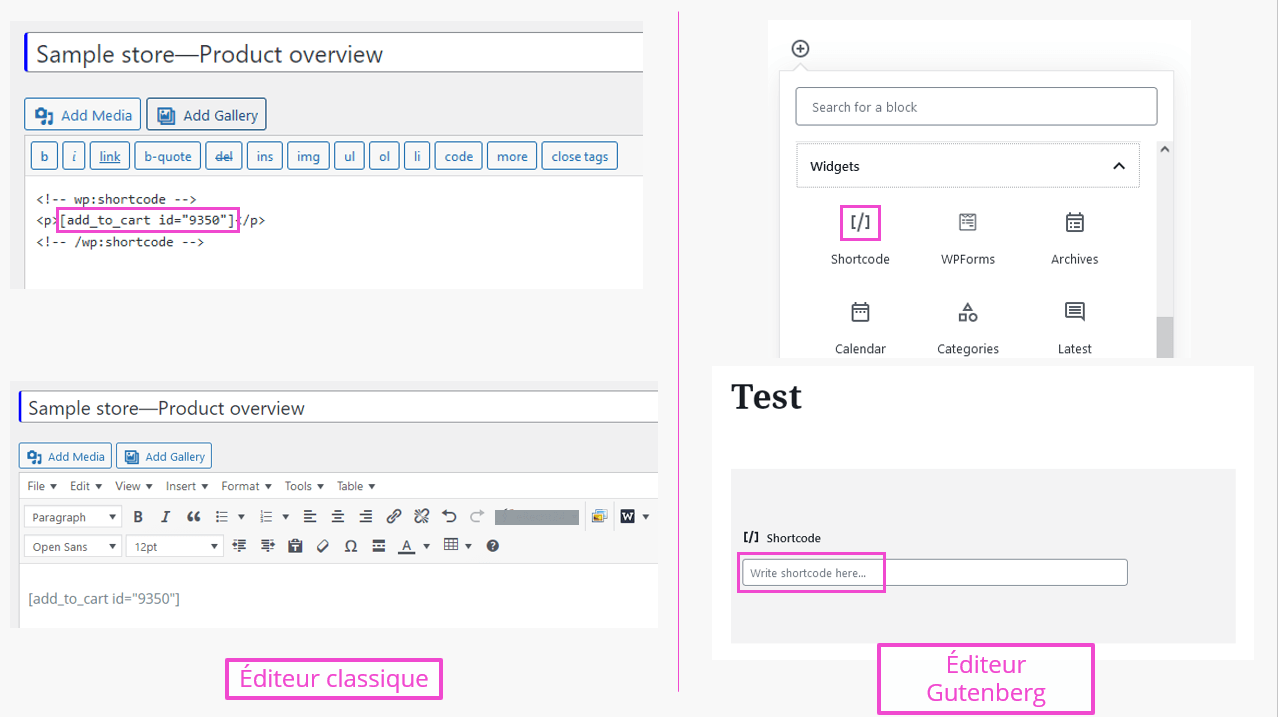Click the 'b' quicktag button
The height and width of the screenshot is (717, 1278).
coord(44,156)
